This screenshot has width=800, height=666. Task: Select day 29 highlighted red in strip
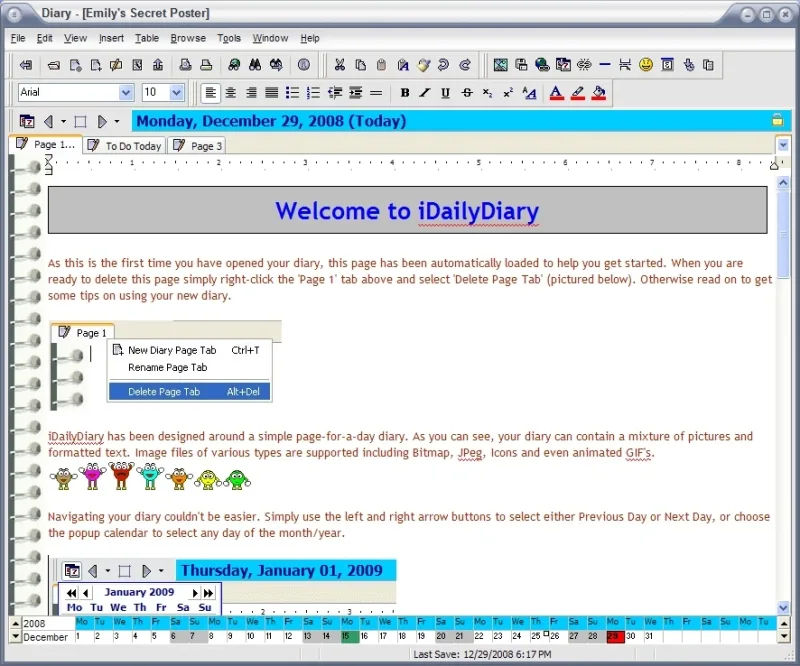(615, 636)
